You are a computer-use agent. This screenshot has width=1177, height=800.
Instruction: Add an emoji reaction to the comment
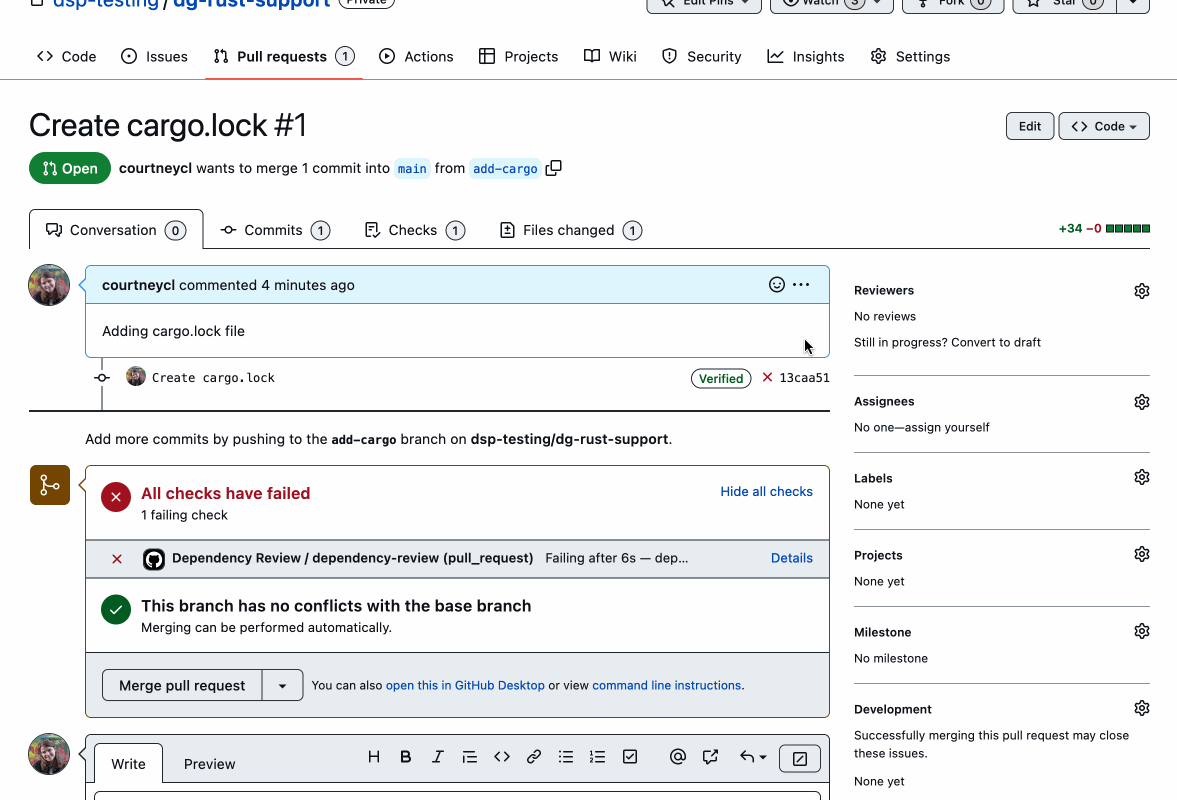pos(777,285)
